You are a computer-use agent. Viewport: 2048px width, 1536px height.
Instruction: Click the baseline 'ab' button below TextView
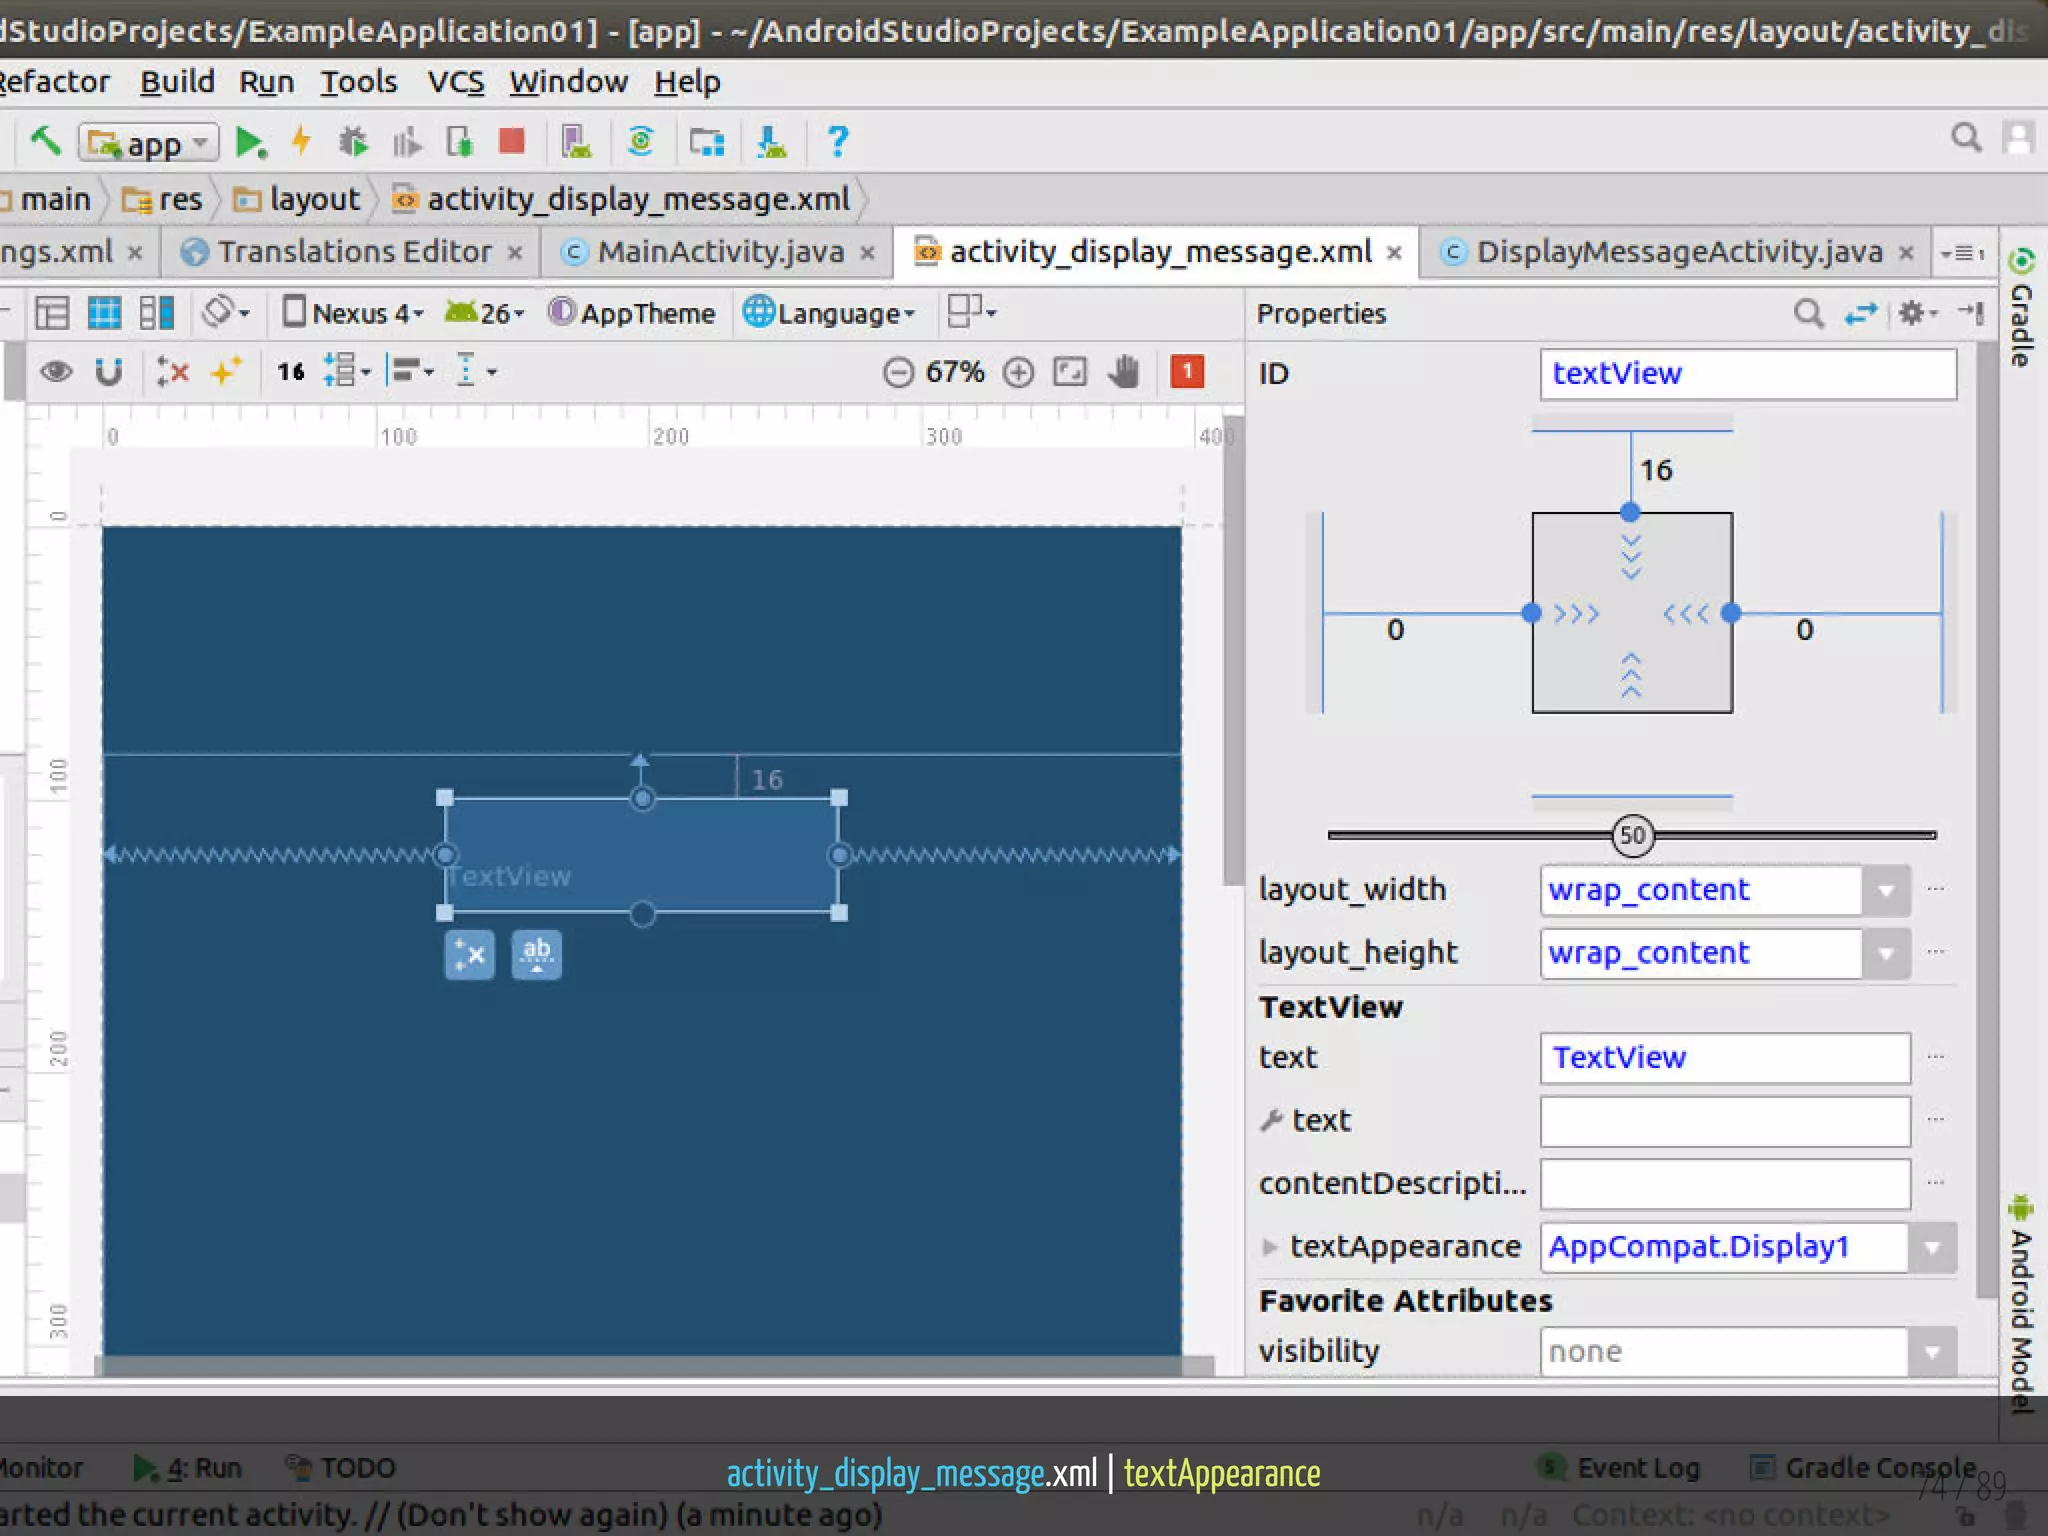[x=537, y=955]
